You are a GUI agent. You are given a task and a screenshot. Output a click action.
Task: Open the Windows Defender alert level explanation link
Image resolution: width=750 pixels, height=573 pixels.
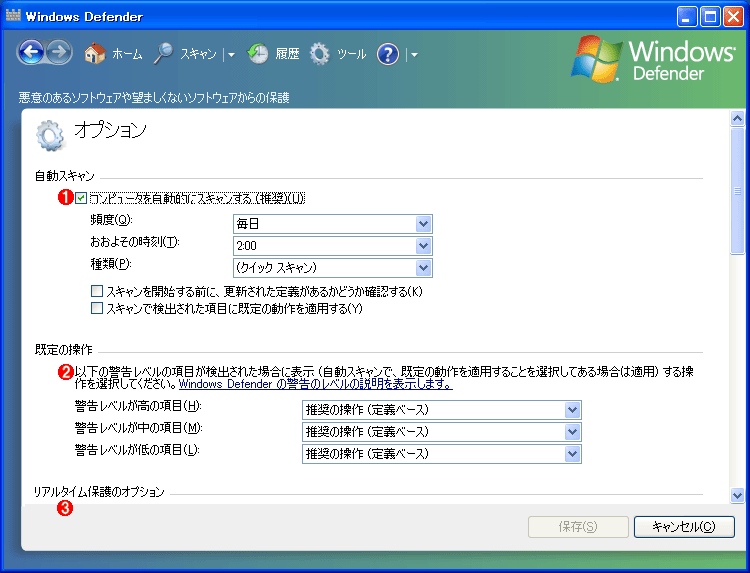coord(316,384)
